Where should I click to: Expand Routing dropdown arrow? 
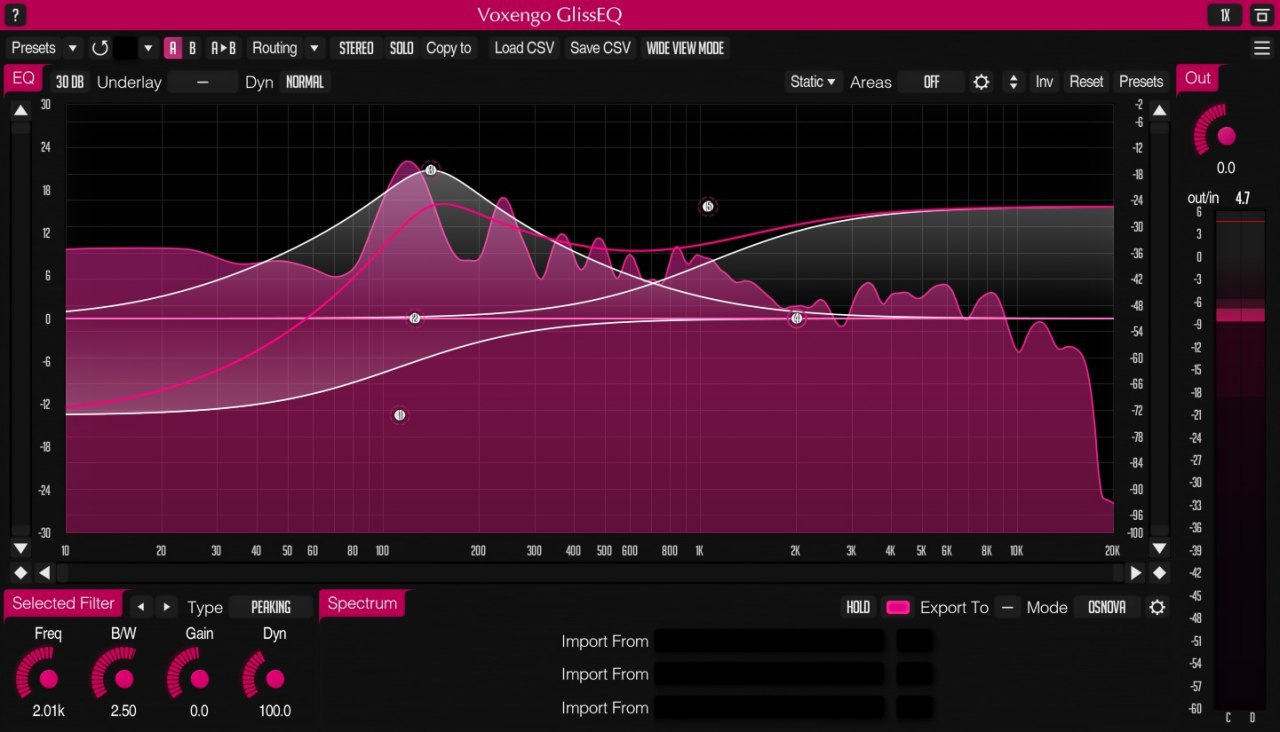(314, 48)
